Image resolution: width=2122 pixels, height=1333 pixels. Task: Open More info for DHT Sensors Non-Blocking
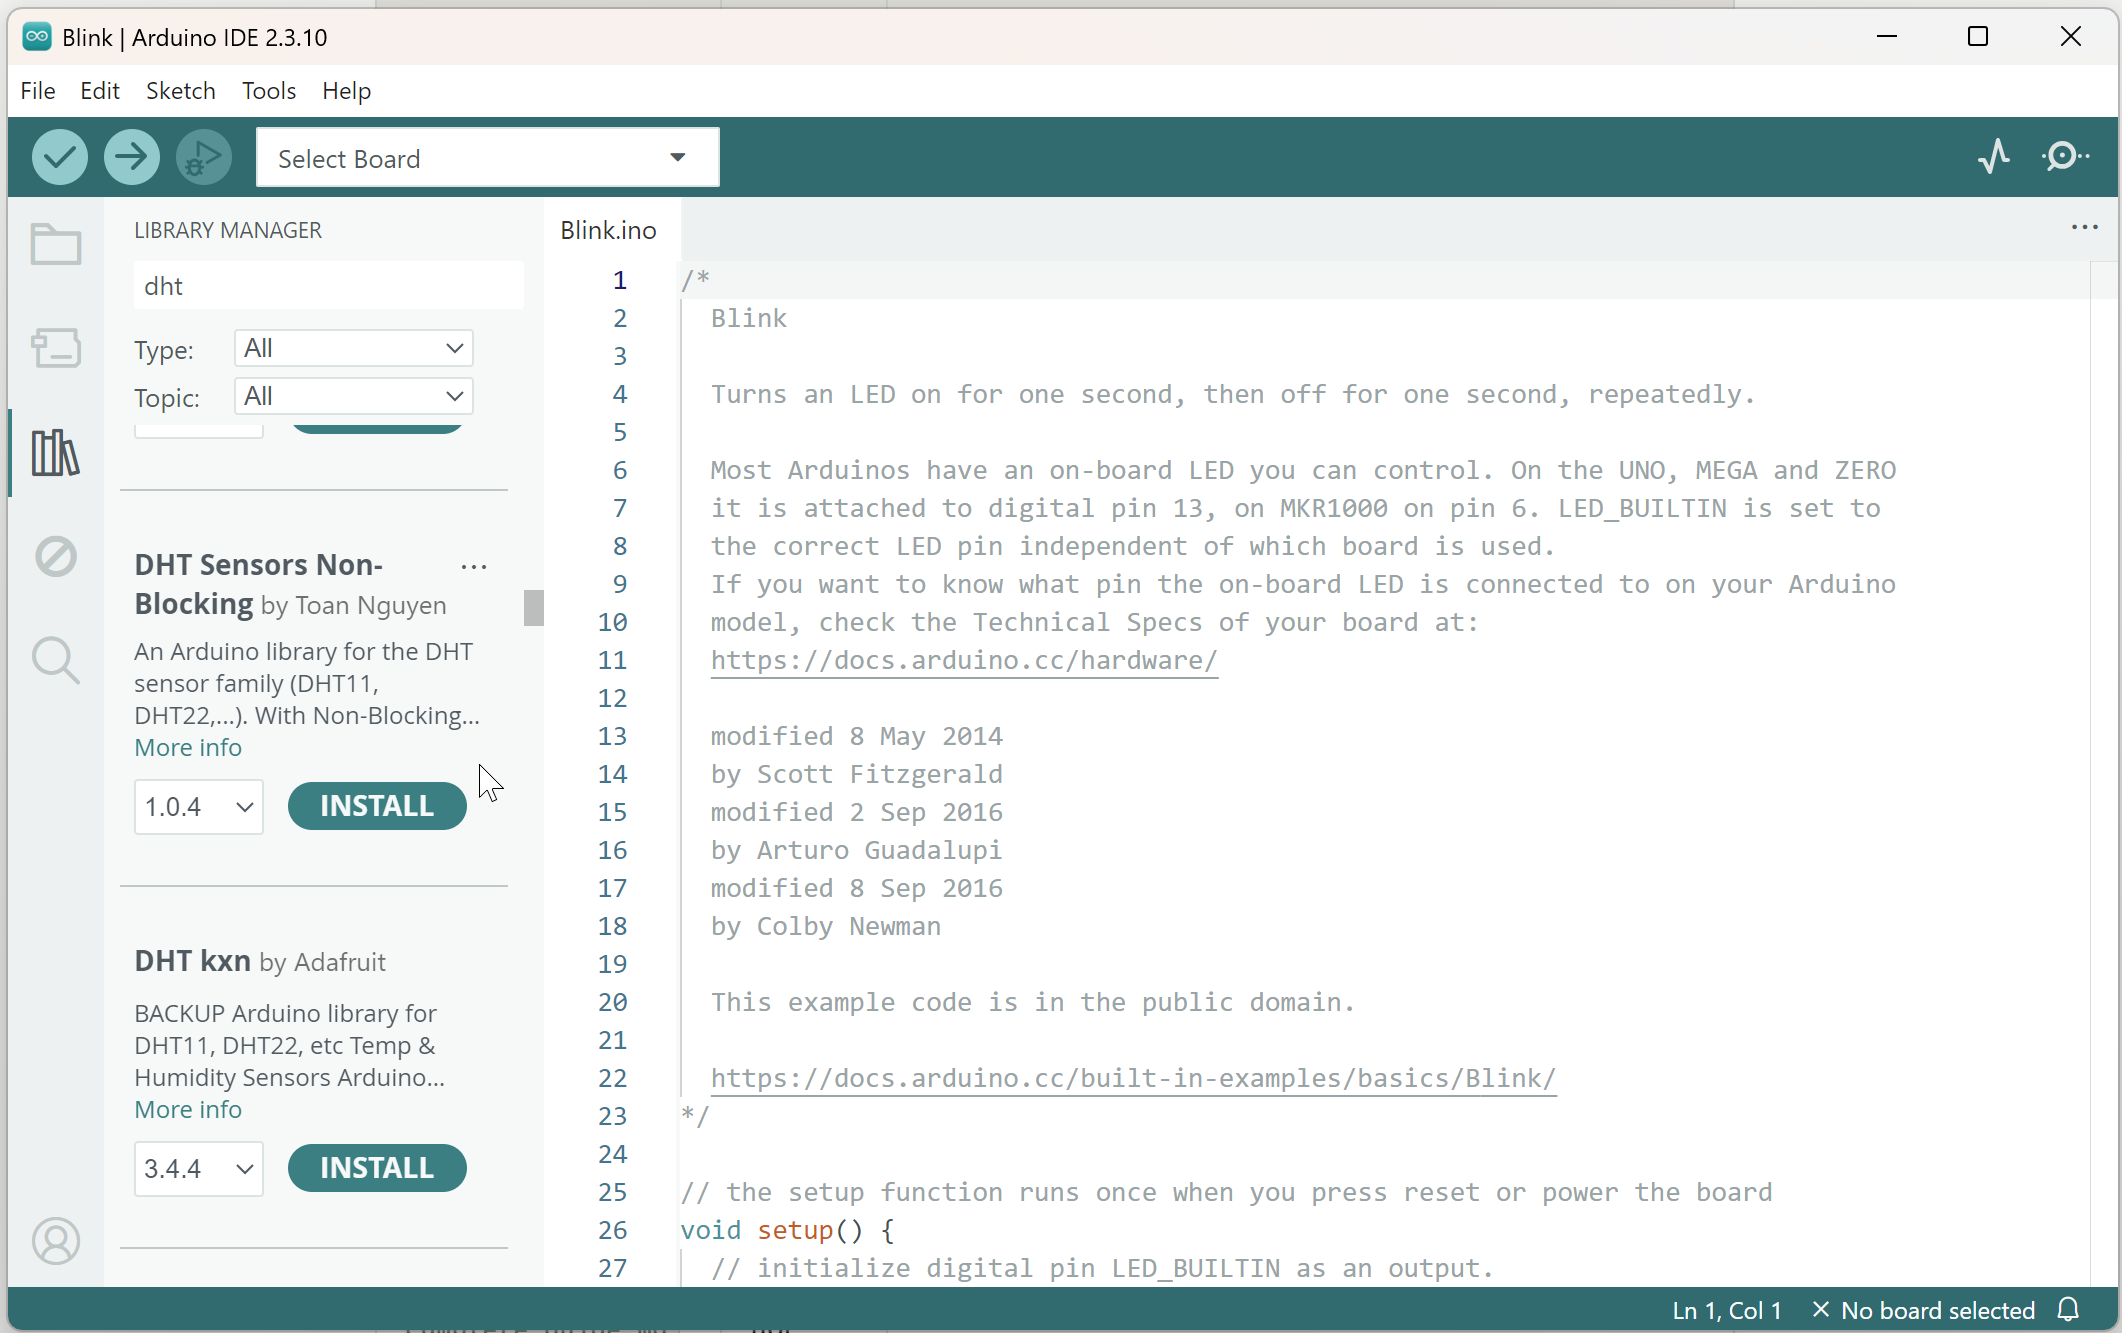[188, 748]
